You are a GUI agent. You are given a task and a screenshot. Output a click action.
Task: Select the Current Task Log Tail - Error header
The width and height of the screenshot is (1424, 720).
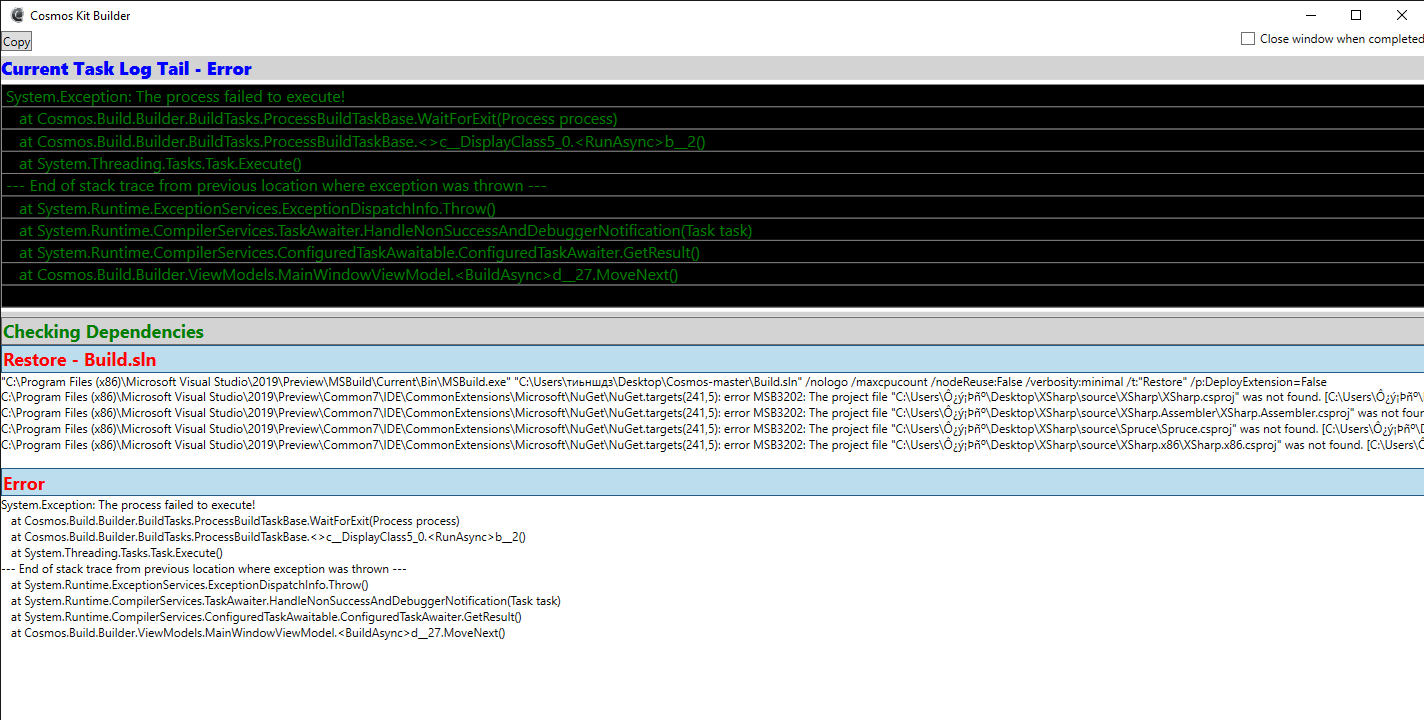click(x=127, y=68)
